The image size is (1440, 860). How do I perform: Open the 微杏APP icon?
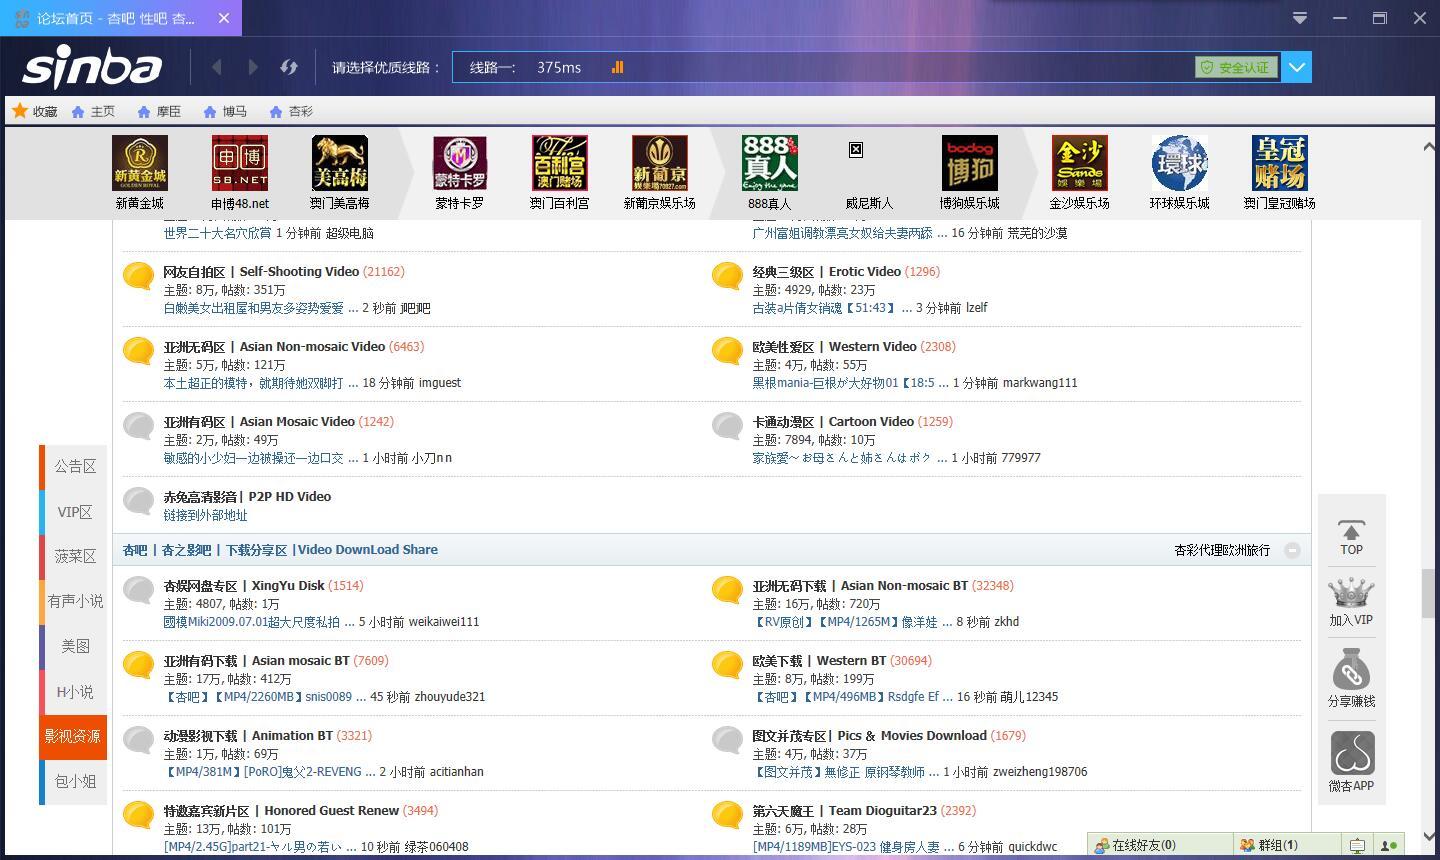tap(1351, 754)
